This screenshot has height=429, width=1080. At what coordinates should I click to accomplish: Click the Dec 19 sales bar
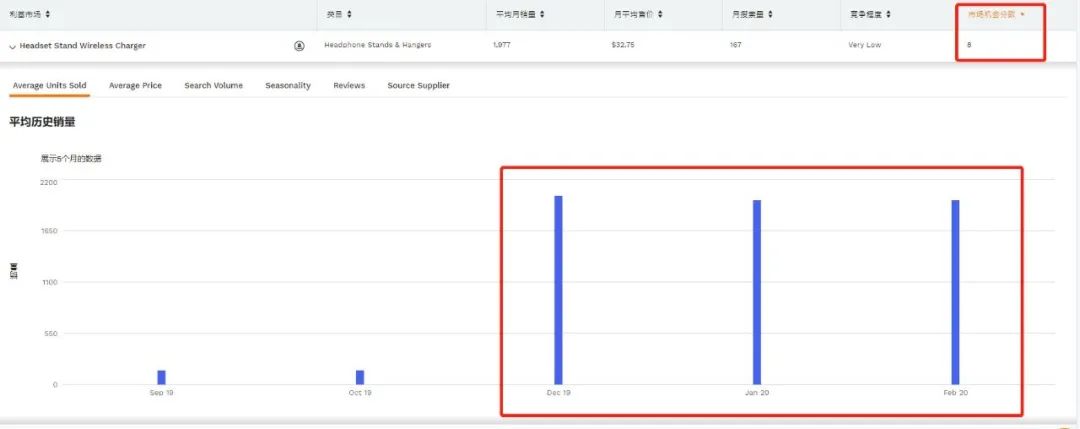pos(558,290)
